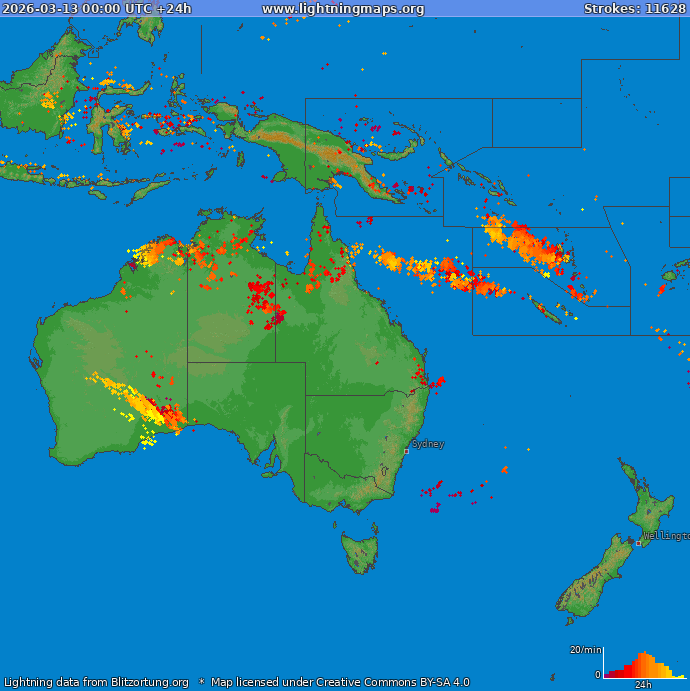Click the 24h label under the histogram

[643, 685]
